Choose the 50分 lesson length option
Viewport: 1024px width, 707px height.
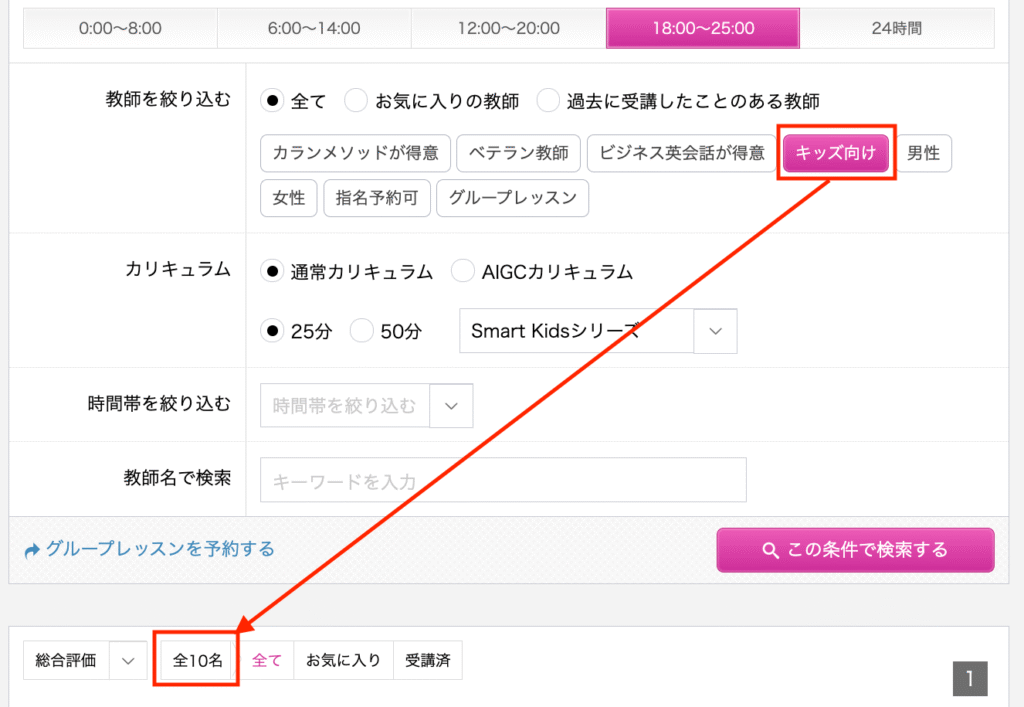pos(362,331)
